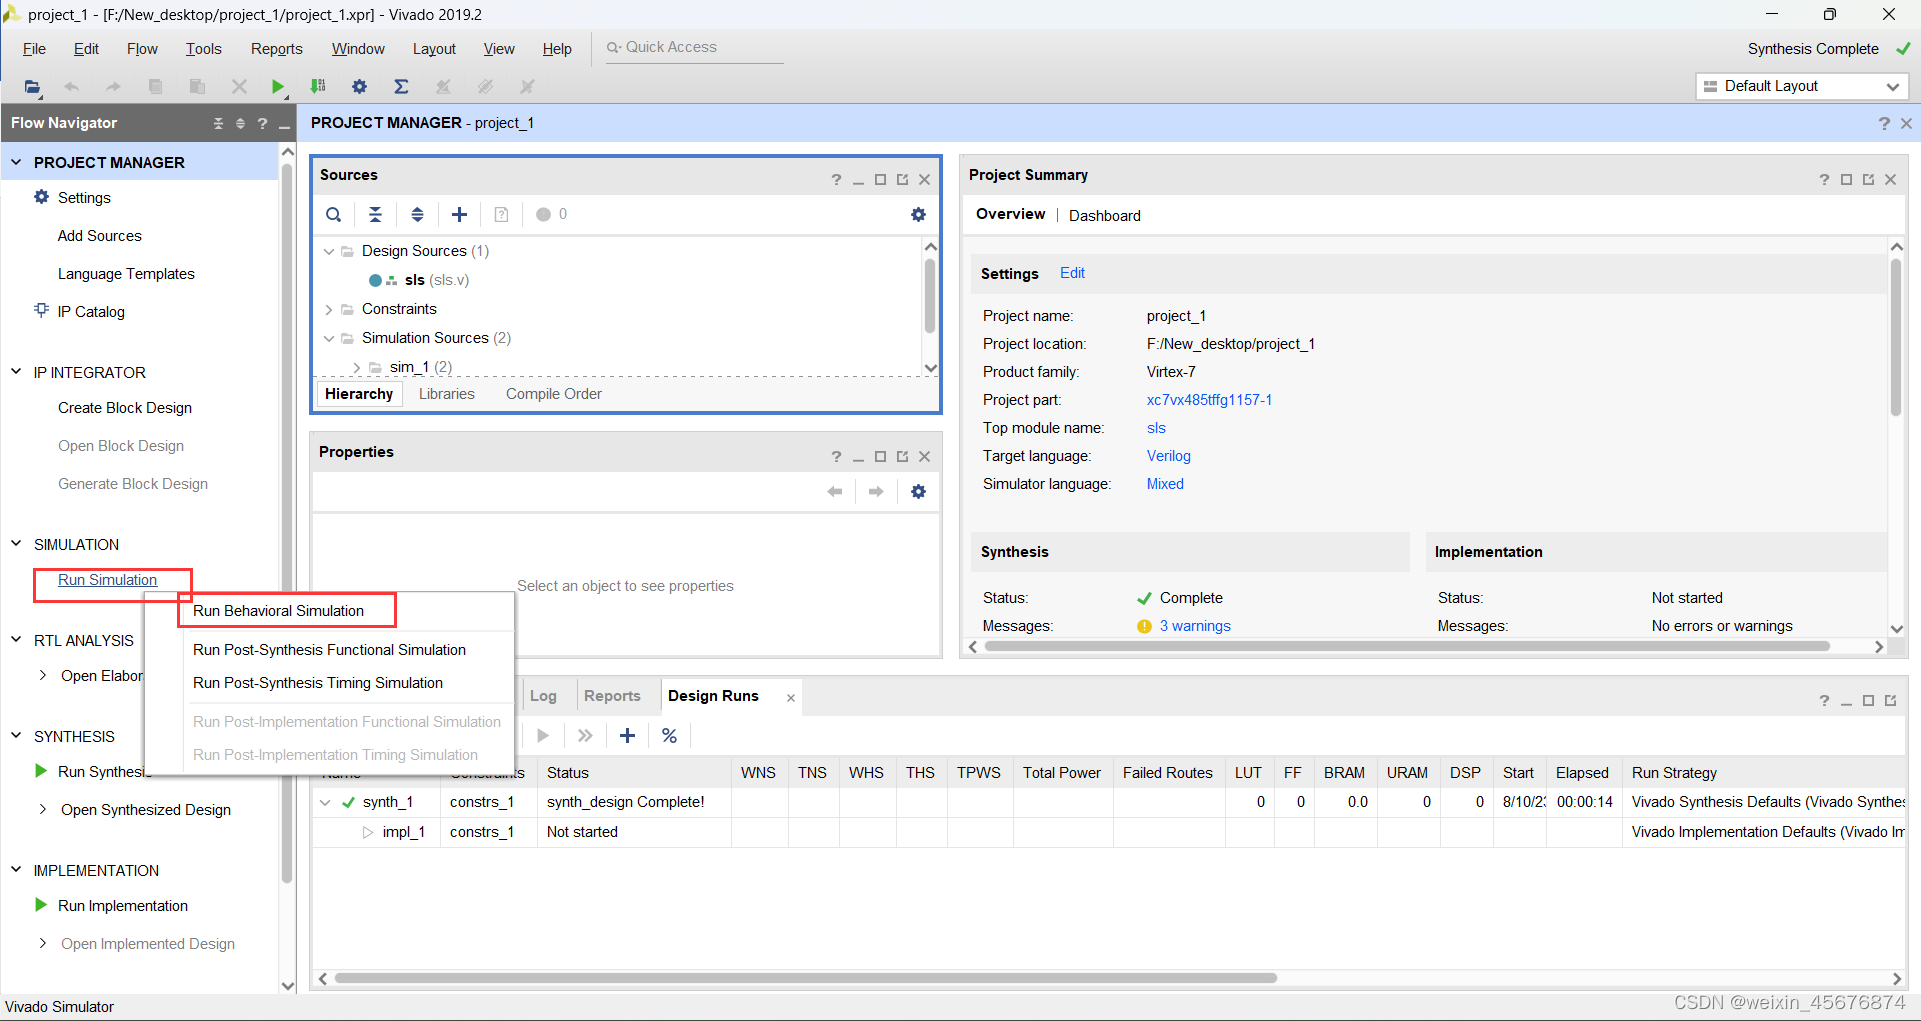Image resolution: width=1921 pixels, height=1021 pixels.
Task: Click the Open Project toolbar icon
Action: [32, 87]
